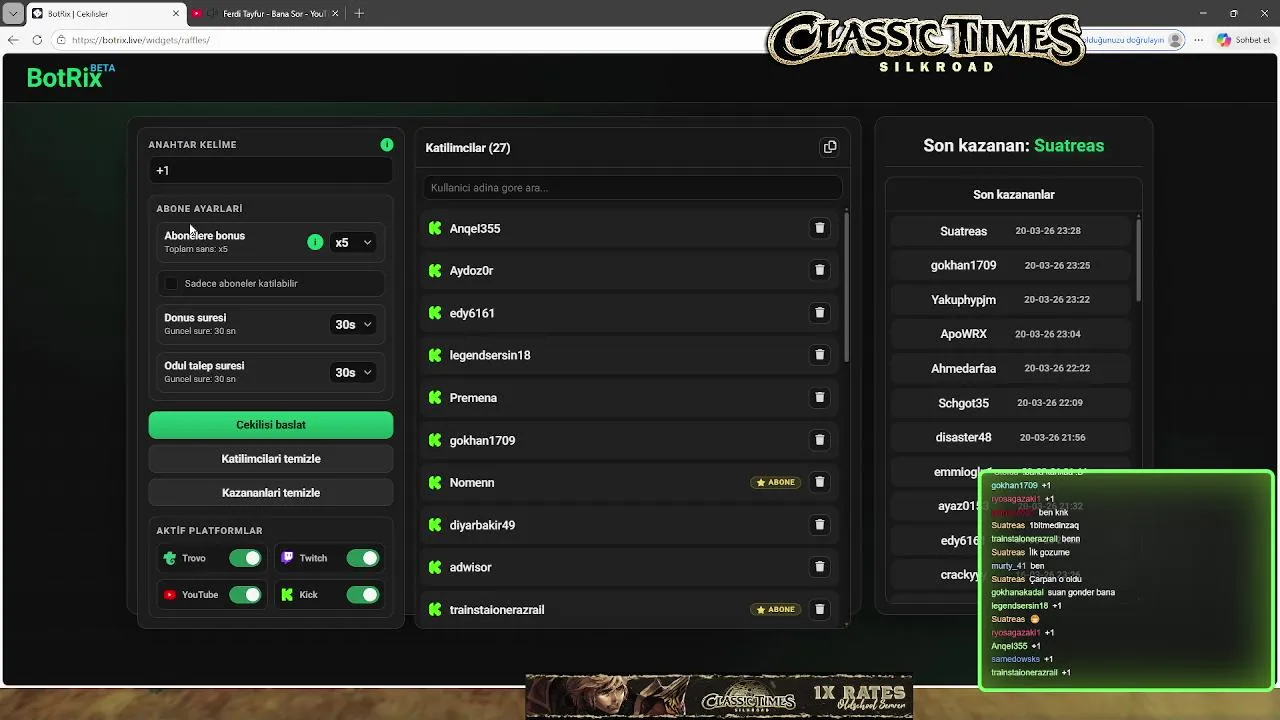Viewport: 1280px width, 720px height.
Task: Click Katilimcilar (27) heading
Action: (x=468, y=148)
